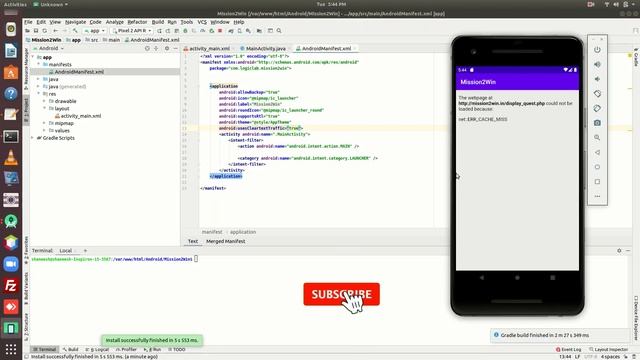Click the emulator Zoom magnifier icon
The height and width of the screenshot is (360, 640).
(597, 138)
